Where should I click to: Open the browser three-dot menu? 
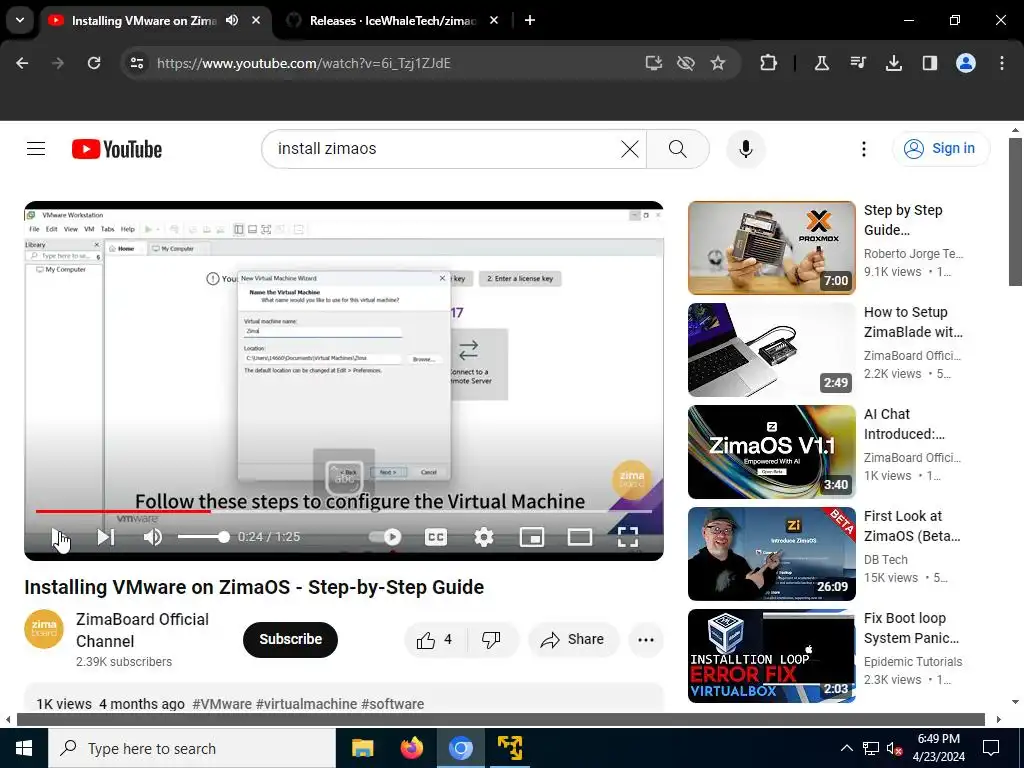pos(1002,63)
